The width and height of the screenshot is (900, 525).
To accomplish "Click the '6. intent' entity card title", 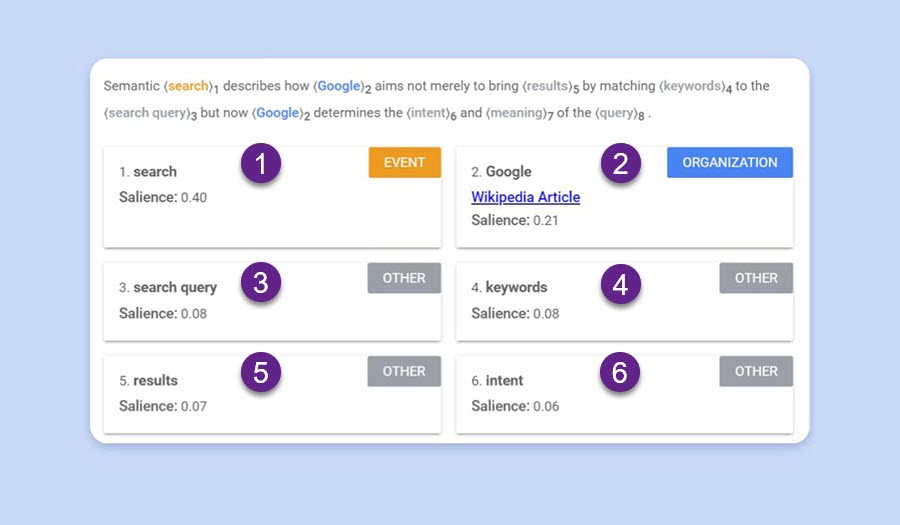I will (x=497, y=380).
